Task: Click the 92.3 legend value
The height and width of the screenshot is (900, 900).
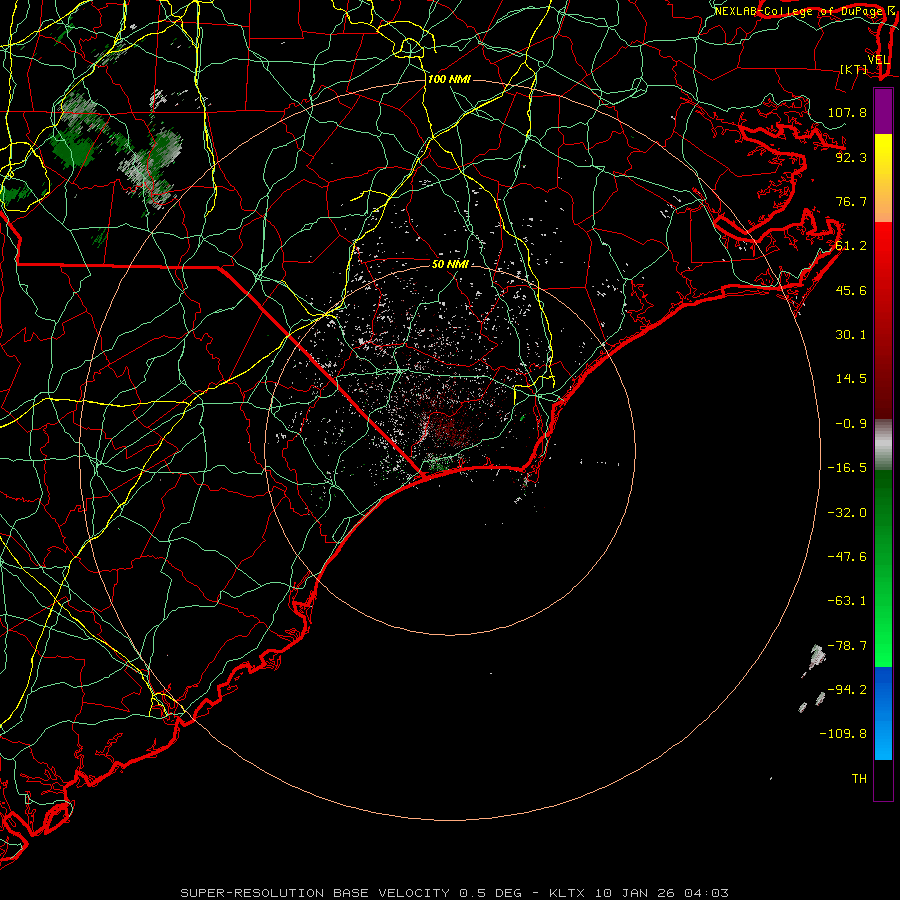Action: point(851,157)
